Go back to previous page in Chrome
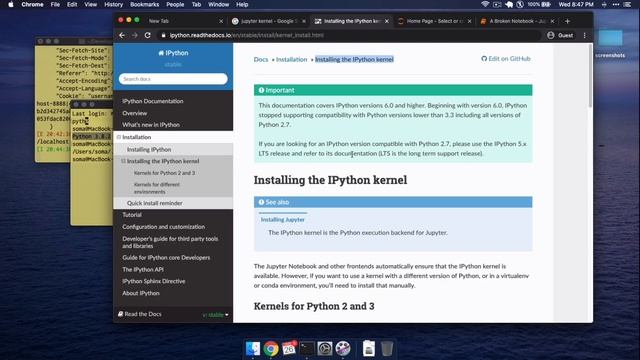This screenshot has width=640, height=360. point(122,36)
